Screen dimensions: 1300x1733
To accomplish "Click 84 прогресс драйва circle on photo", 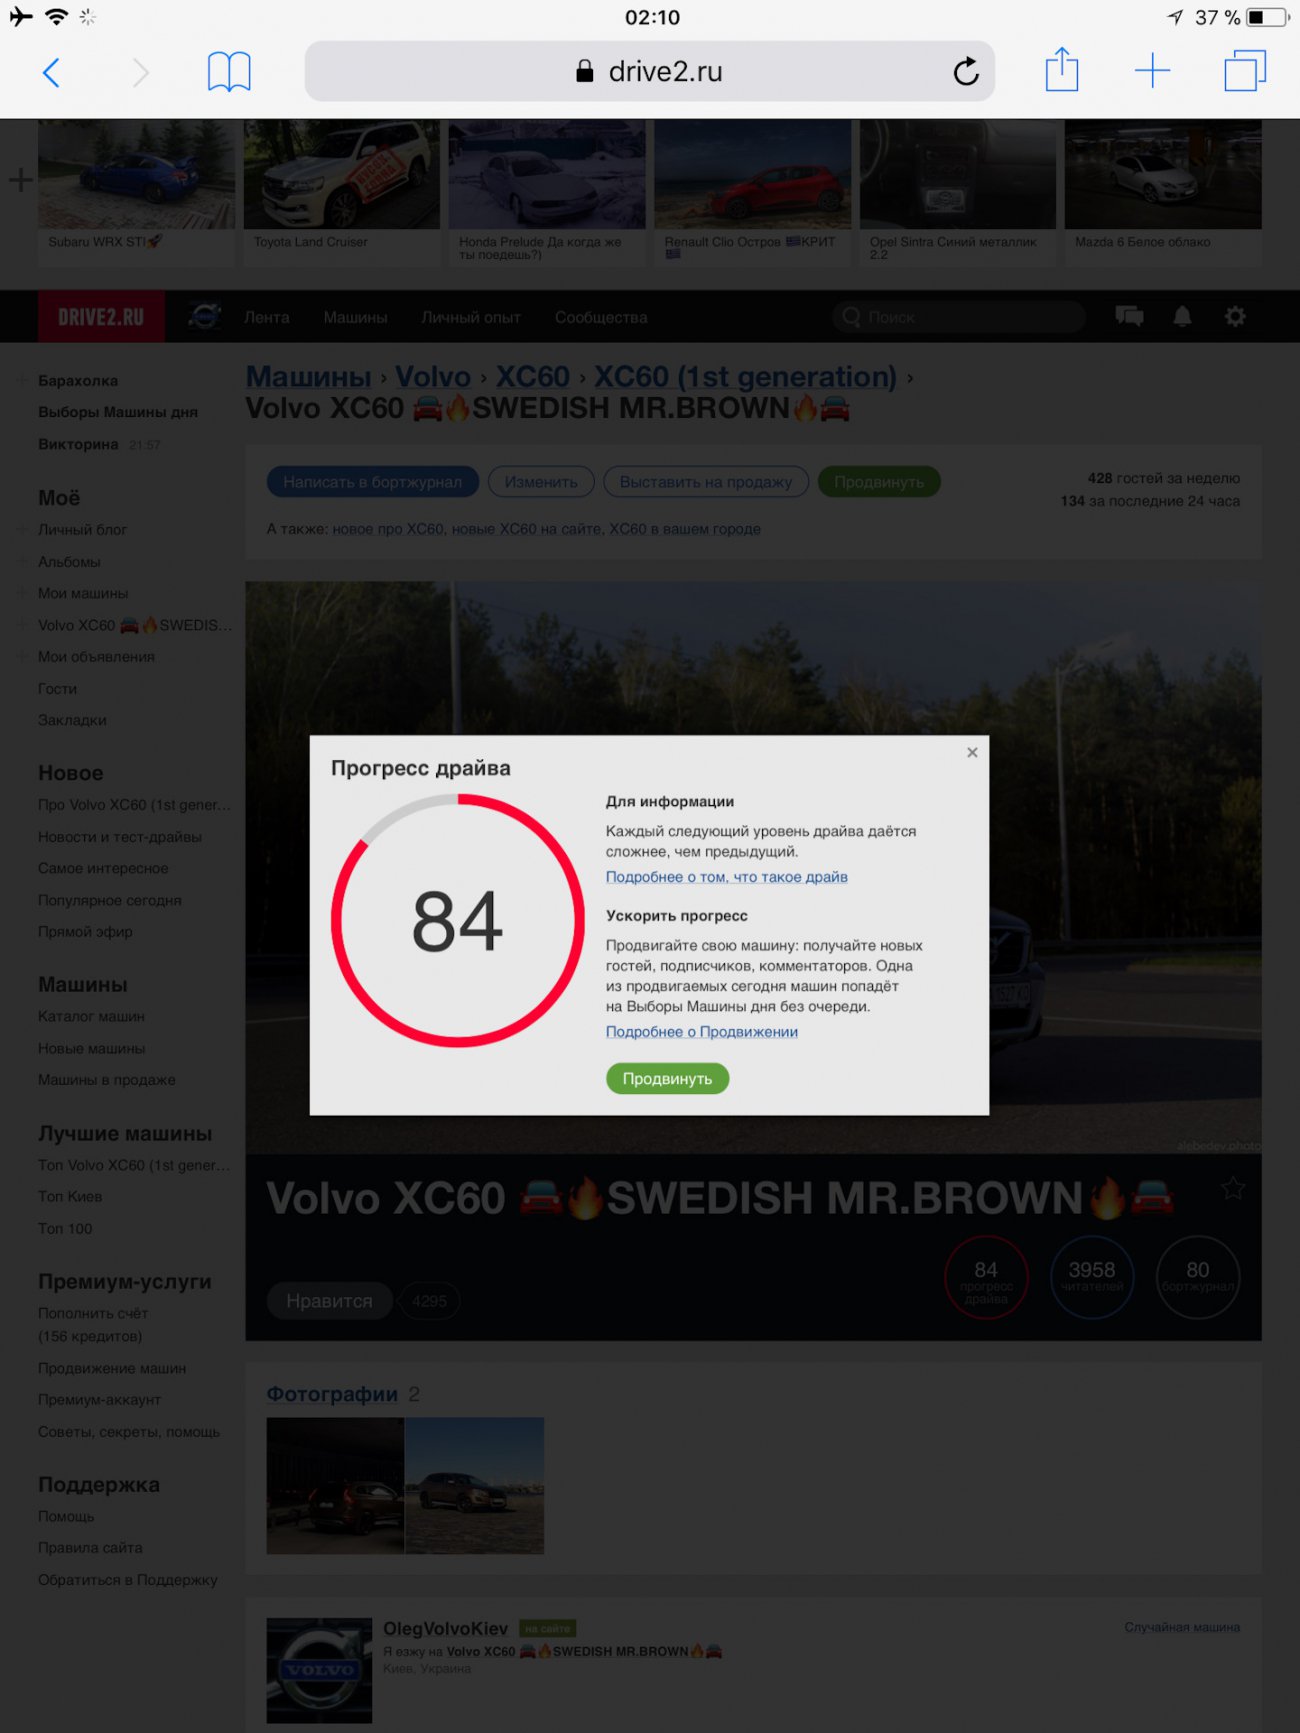I will 986,1277.
